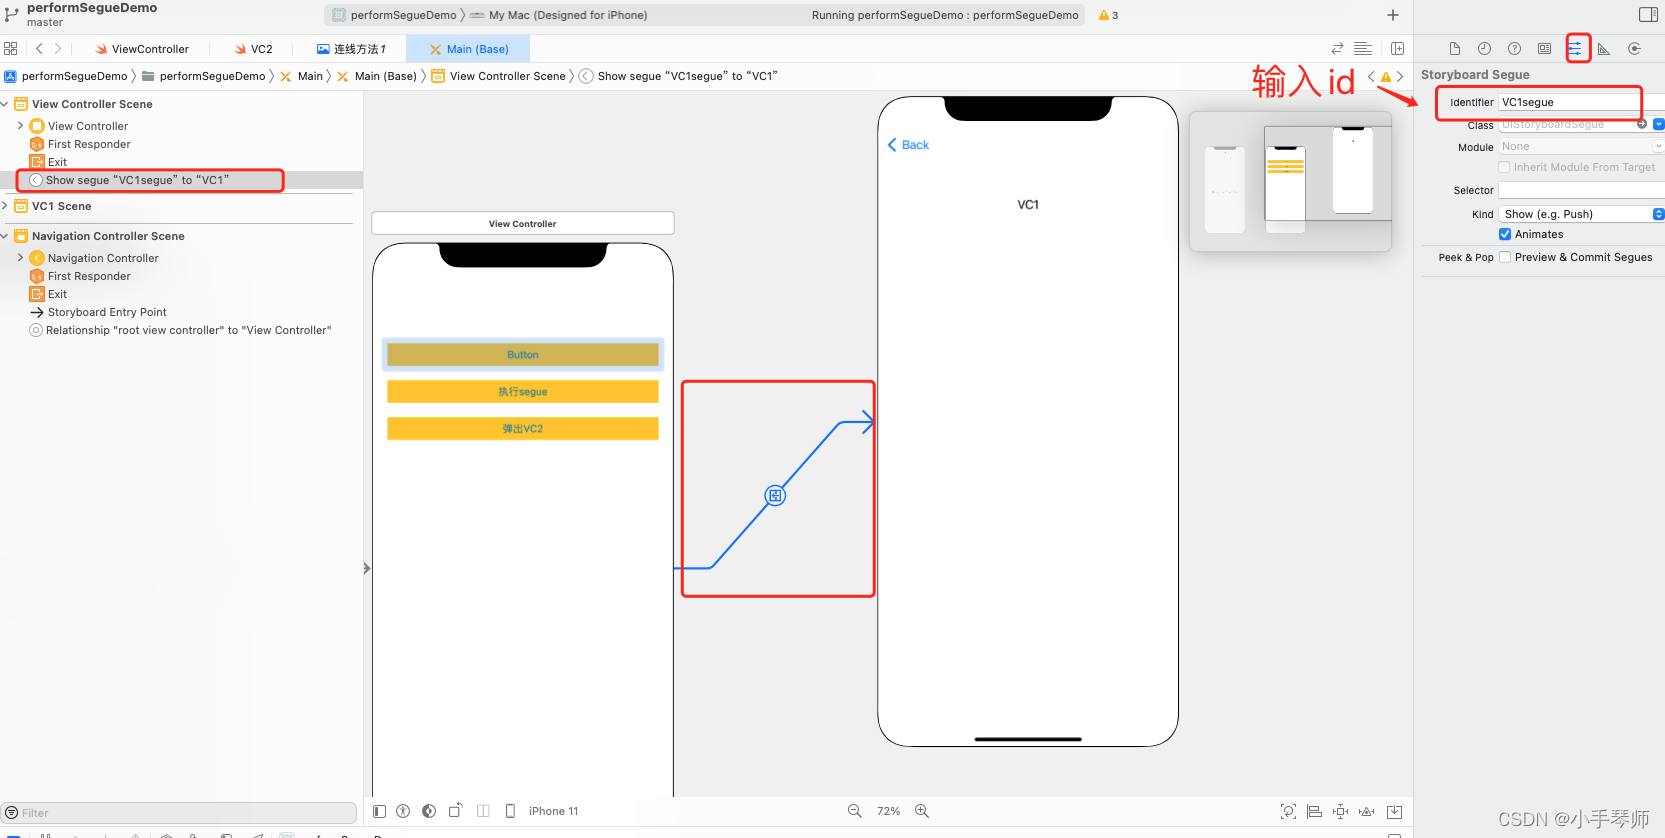Click the Identifier field VC1segue
The height and width of the screenshot is (838, 1665).
click(1581, 102)
